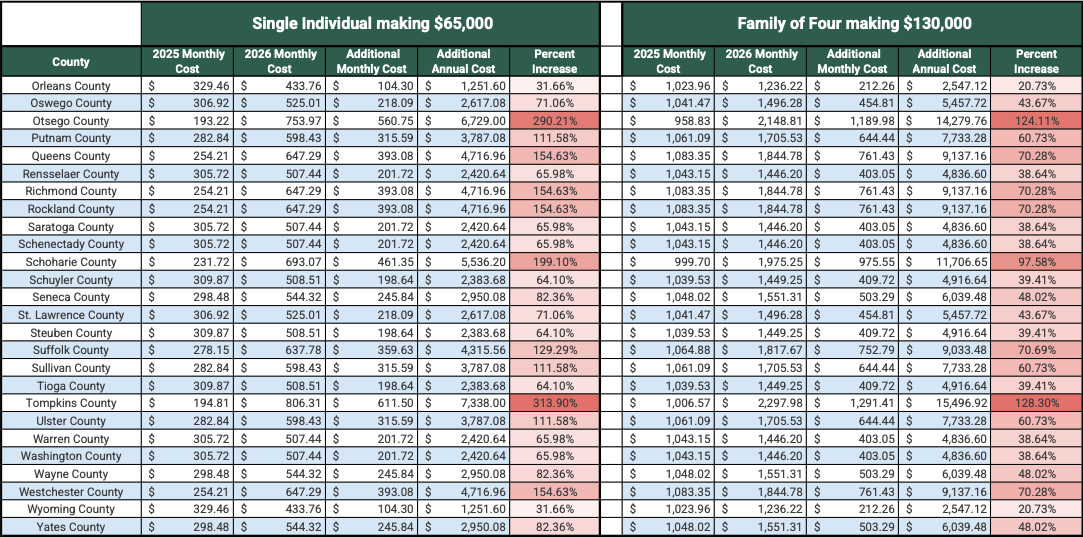Select the Family of Four making $130,000 header

click(x=853, y=23)
